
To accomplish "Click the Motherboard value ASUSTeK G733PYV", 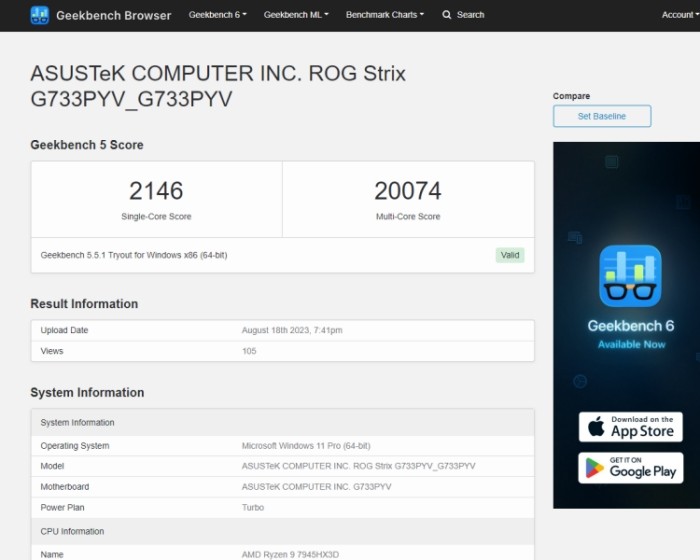I will click(317, 486).
